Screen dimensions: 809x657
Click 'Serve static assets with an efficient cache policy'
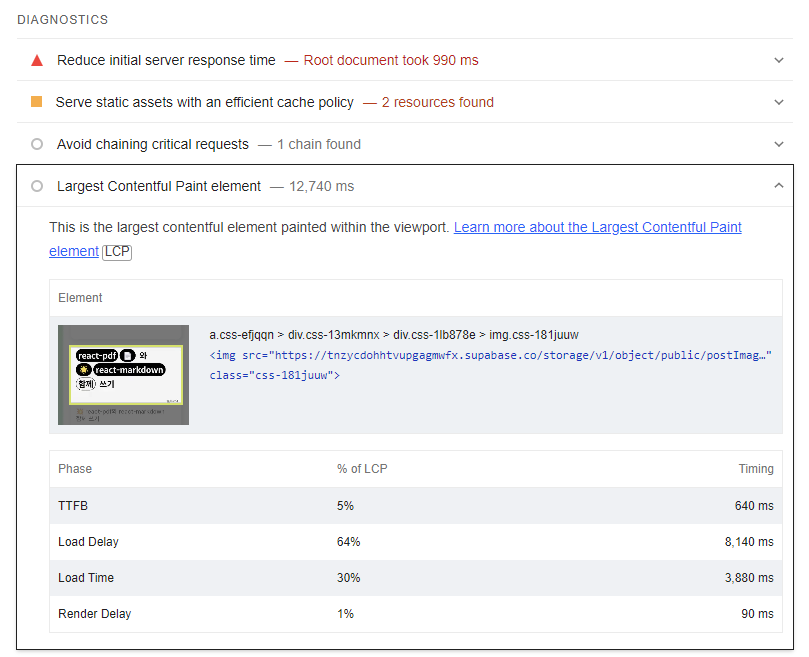pos(205,102)
